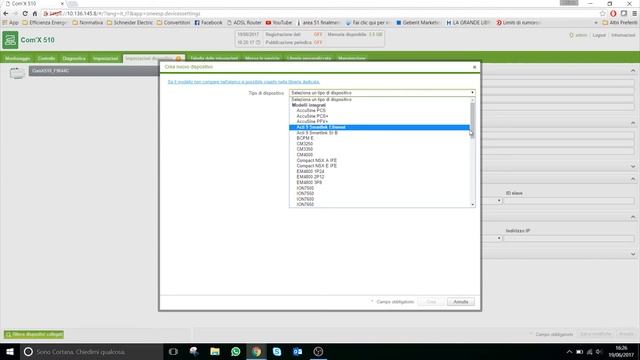
Task: Open Outlook from the taskbar
Action: pos(298,351)
